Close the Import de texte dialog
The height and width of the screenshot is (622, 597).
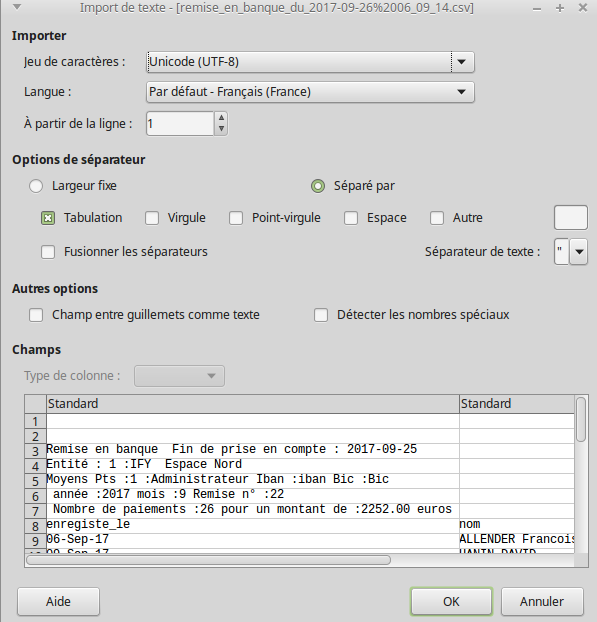coord(582,8)
